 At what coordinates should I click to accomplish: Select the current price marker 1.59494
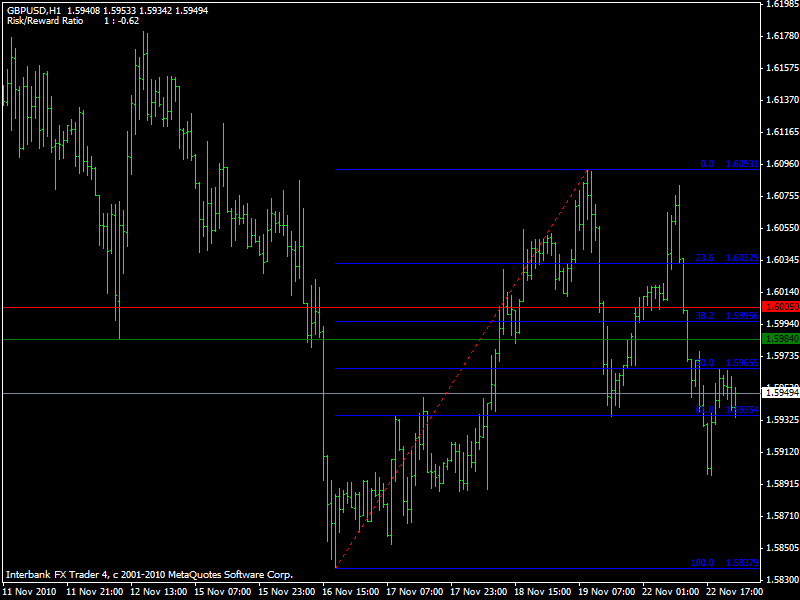(x=779, y=393)
